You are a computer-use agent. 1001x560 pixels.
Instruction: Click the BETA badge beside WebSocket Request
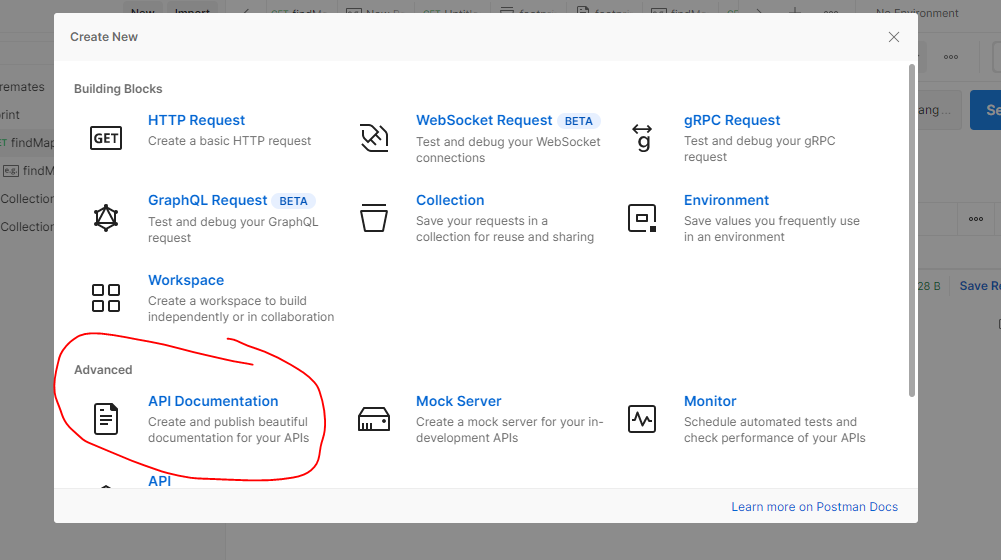coord(578,121)
